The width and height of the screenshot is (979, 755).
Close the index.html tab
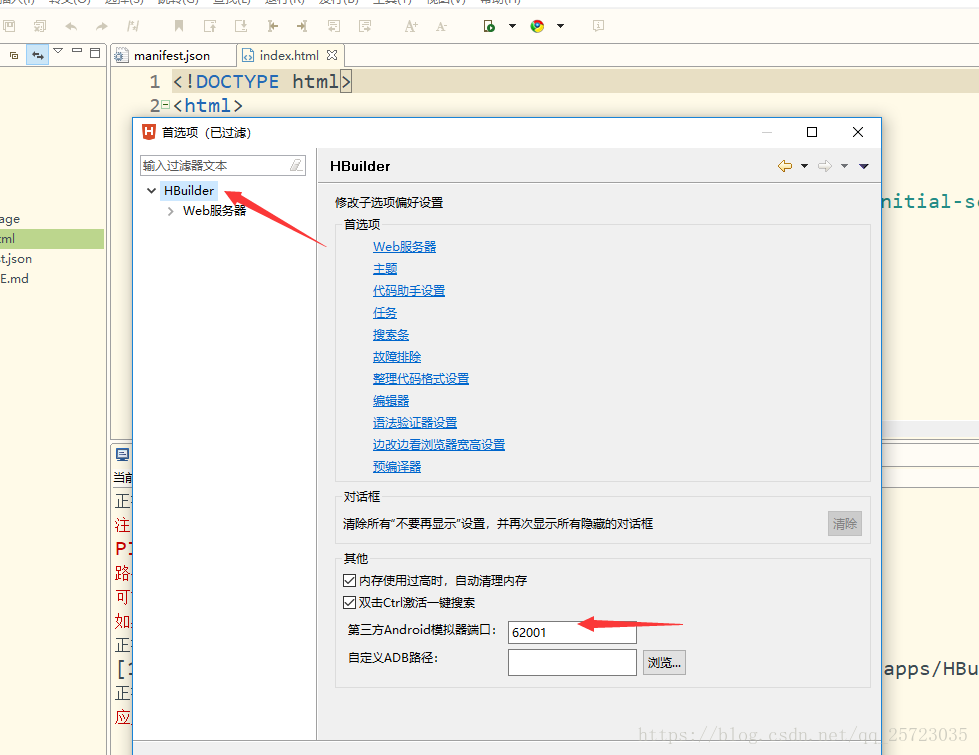[332, 55]
